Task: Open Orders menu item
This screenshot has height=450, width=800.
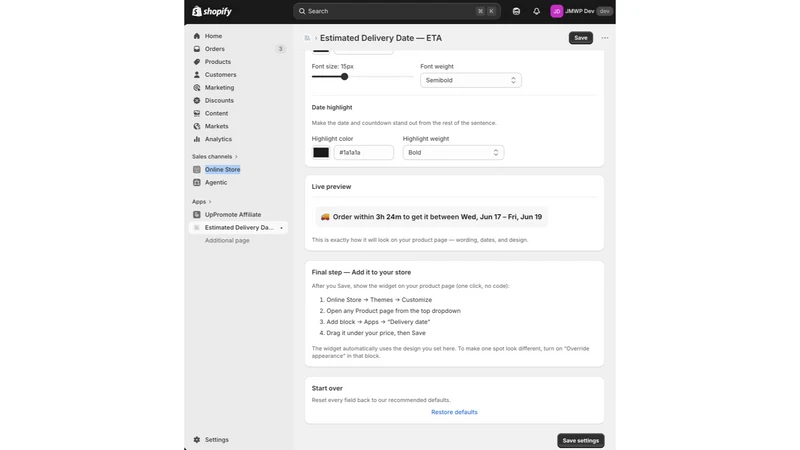Action: [x=215, y=49]
